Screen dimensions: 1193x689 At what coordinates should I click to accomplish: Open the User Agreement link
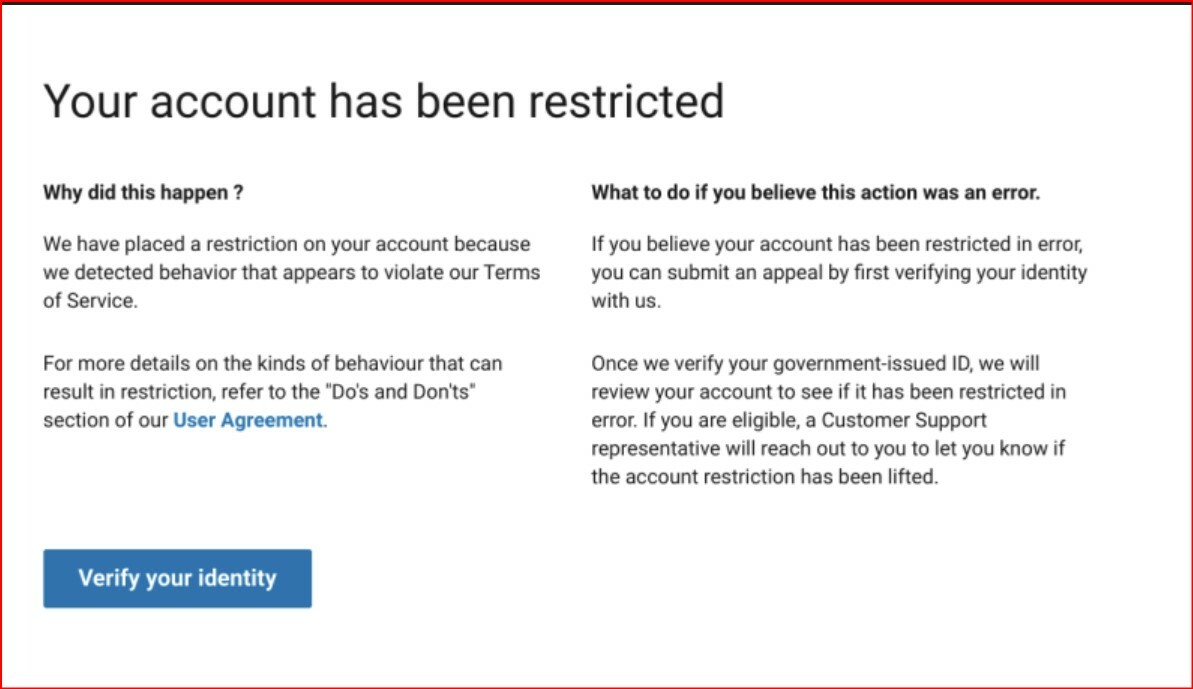tap(248, 421)
